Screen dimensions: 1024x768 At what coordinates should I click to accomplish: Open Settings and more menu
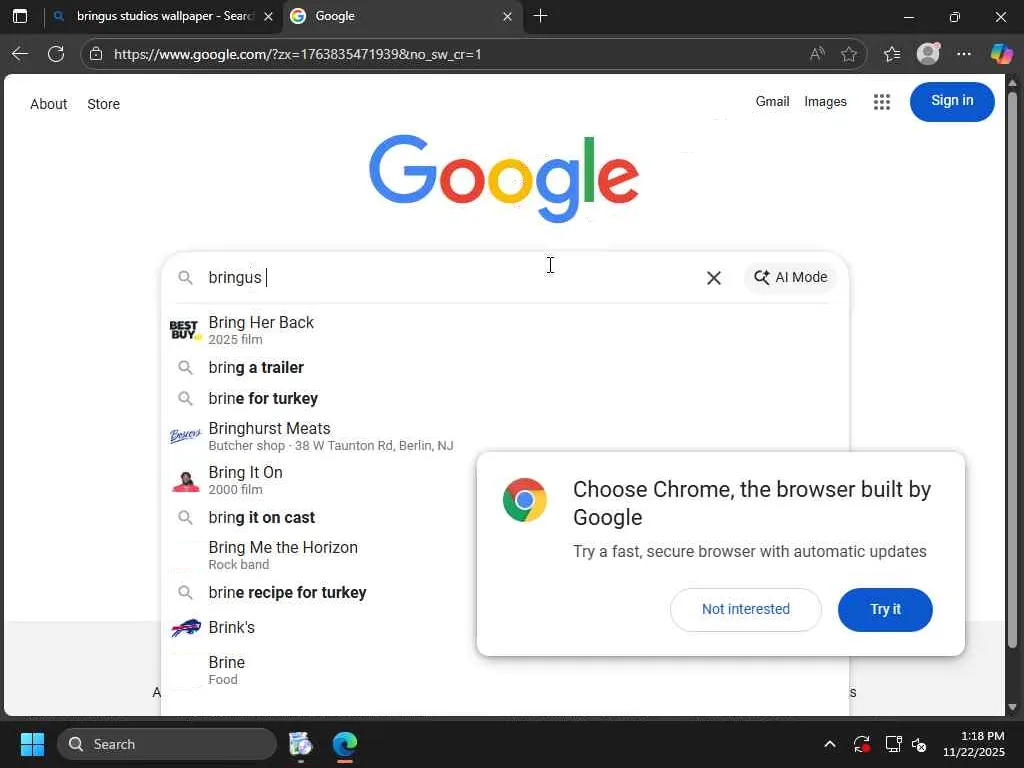[964, 54]
